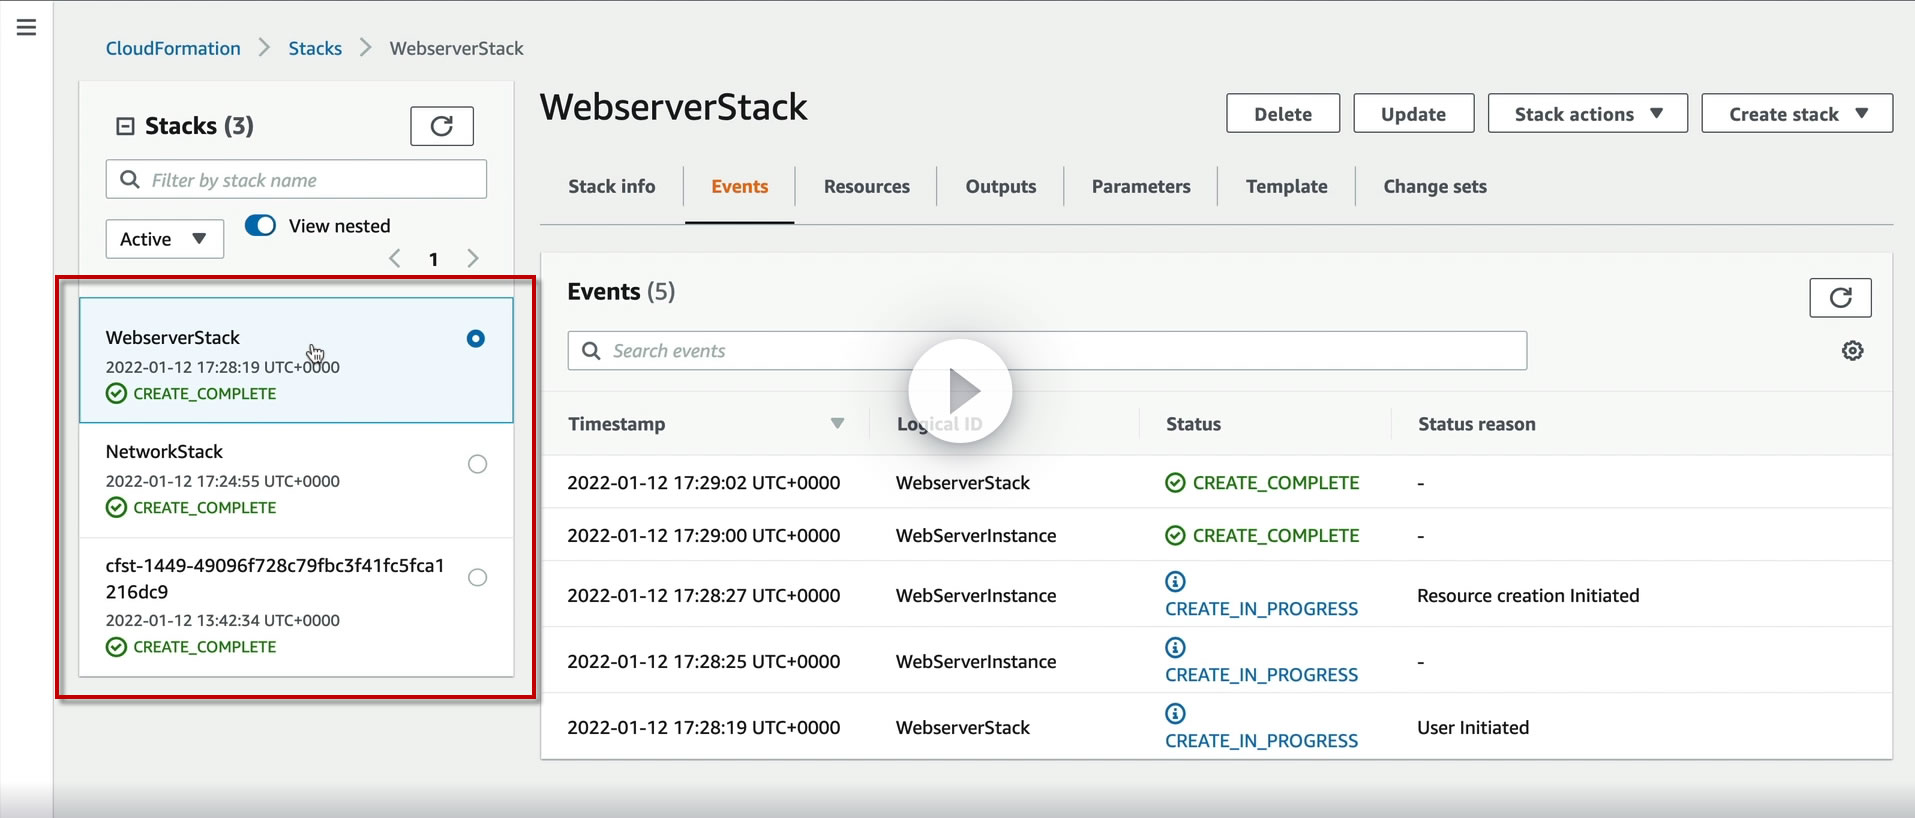Click the Delete stack button

[x=1283, y=114]
